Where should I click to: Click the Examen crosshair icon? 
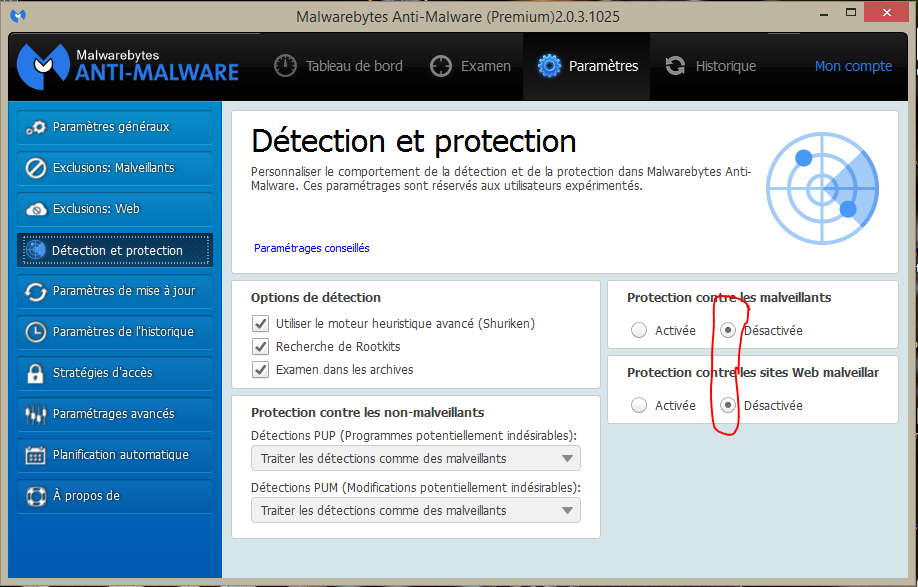tap(441, 66)
